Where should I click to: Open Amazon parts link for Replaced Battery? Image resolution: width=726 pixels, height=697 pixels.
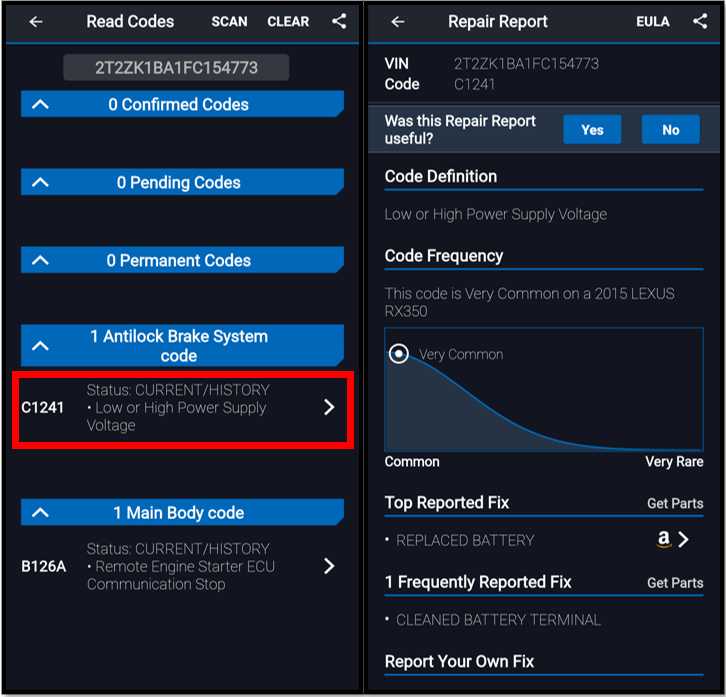click(663, 539)
